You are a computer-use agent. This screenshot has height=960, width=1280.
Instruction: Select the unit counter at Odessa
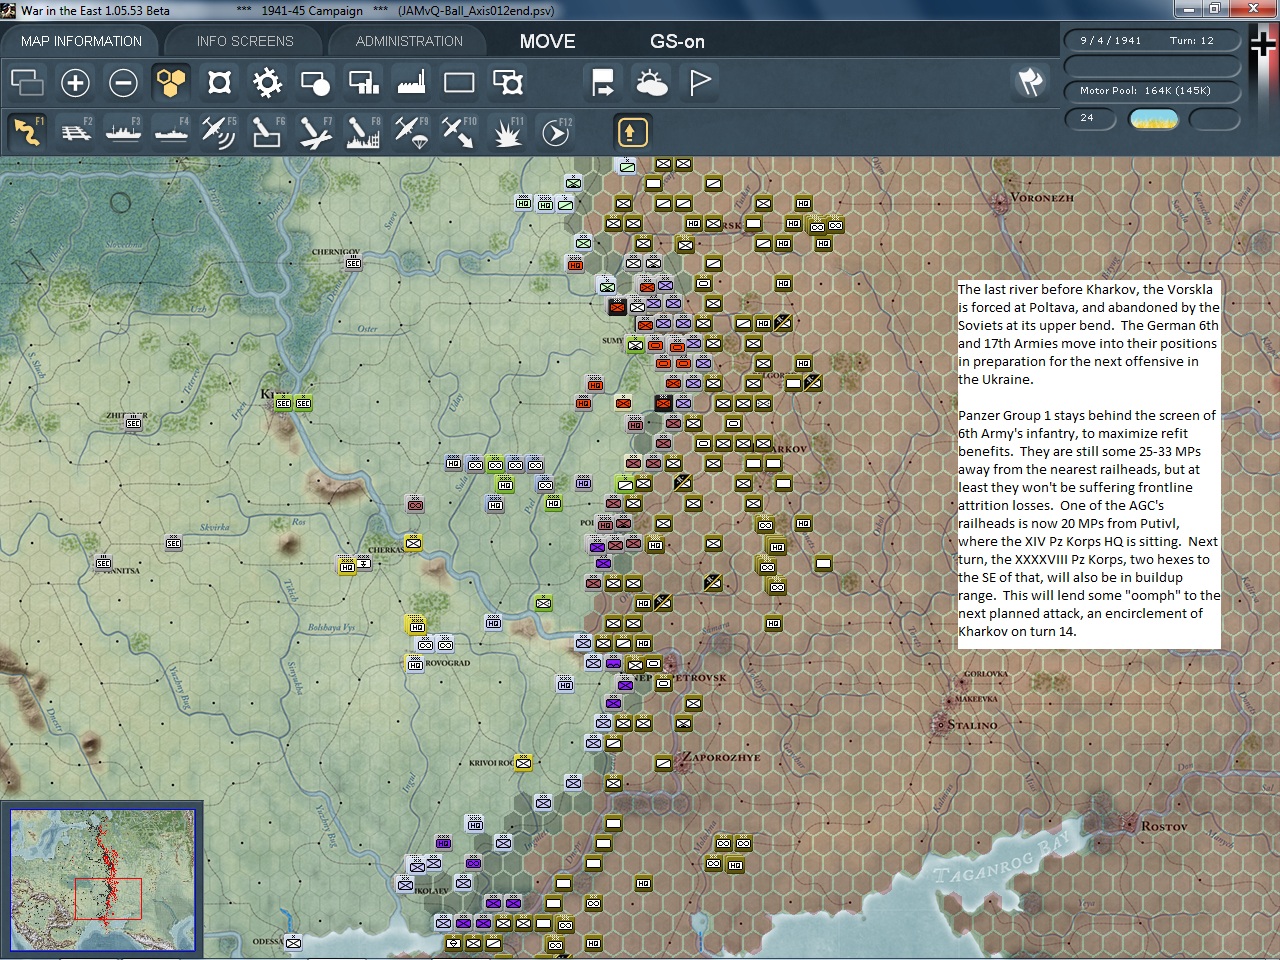pos(293,942)
